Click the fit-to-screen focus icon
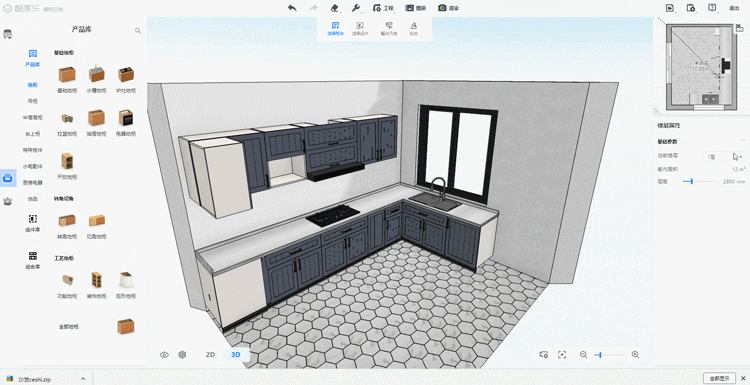 tap(562, 354)
